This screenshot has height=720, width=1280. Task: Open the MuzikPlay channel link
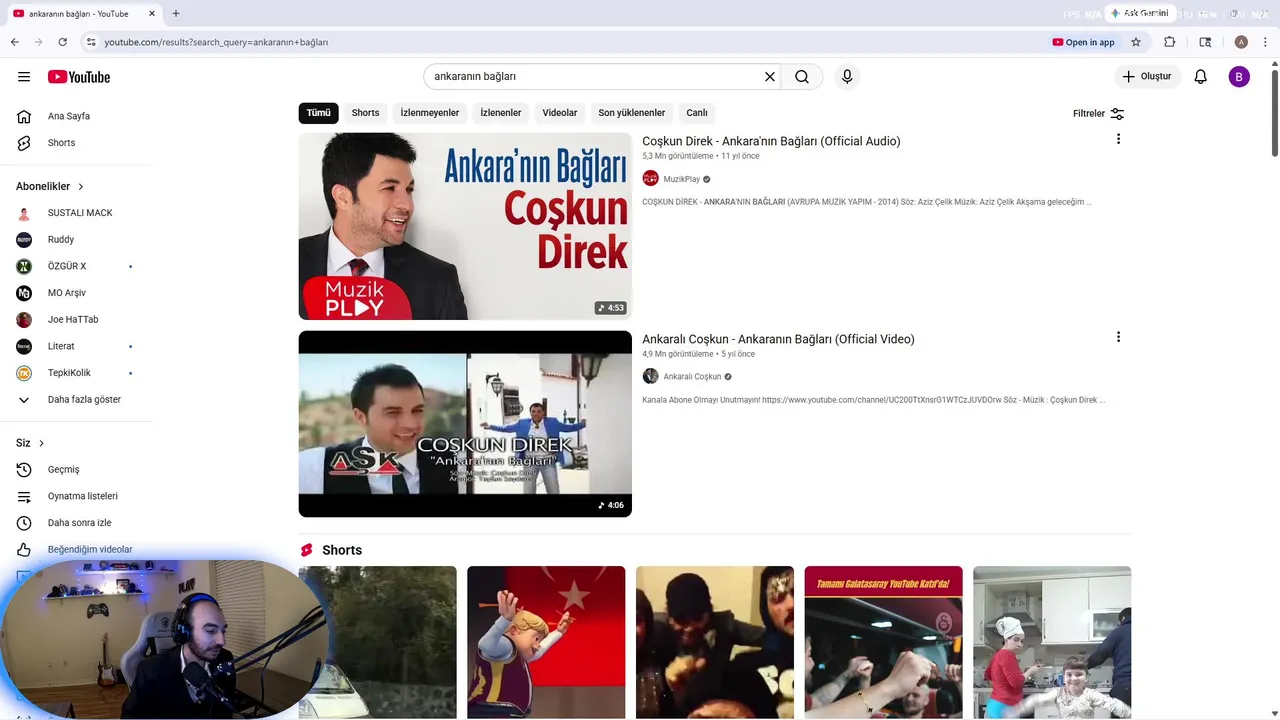[681, 179]
